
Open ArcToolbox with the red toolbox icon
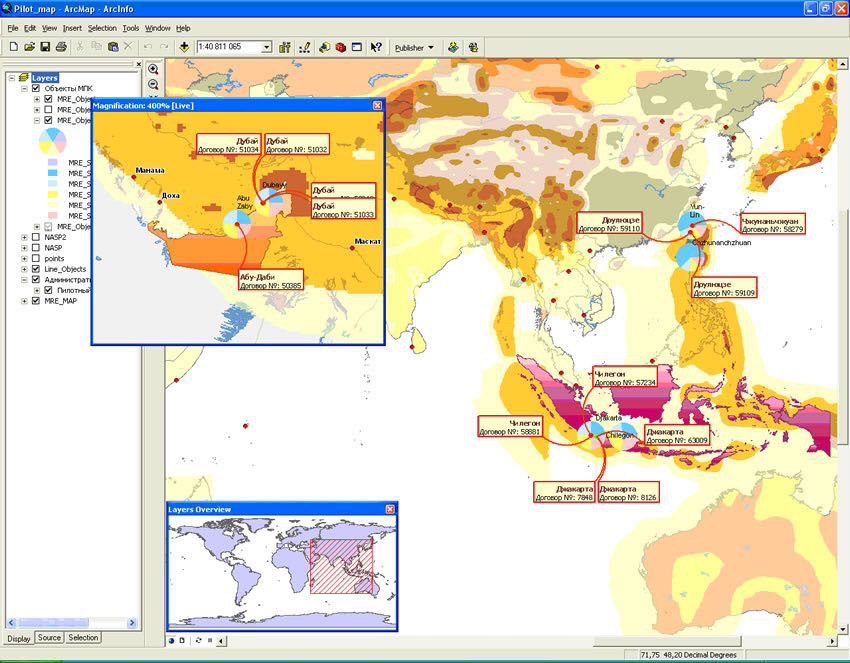[x=341, y=47]
